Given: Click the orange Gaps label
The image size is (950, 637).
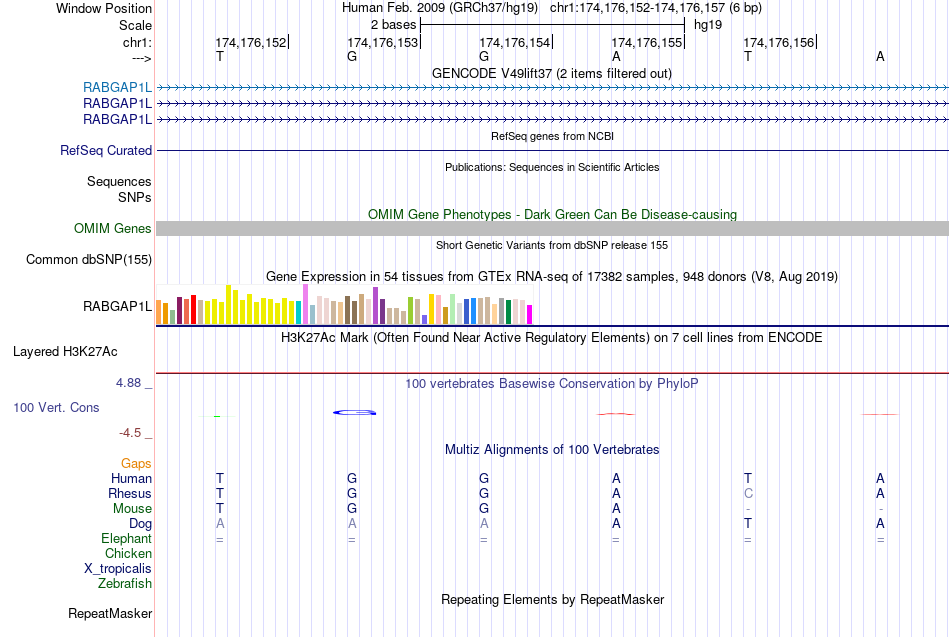Looking at the screenshot, I should (x=136, y=464).
